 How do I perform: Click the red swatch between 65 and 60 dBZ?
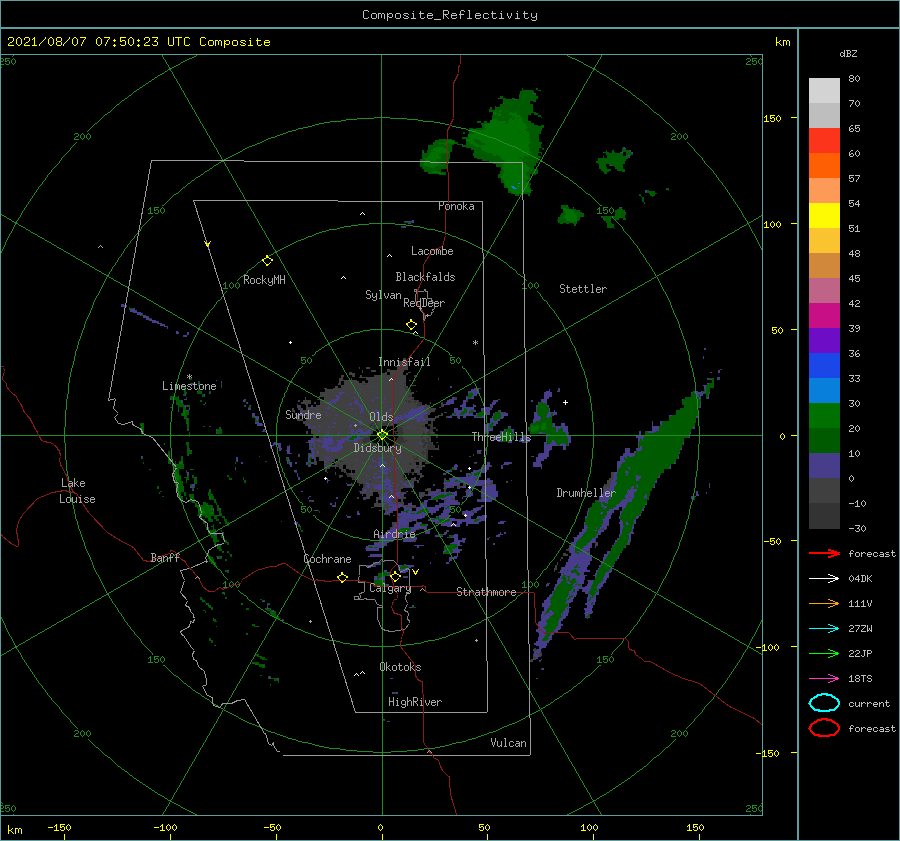824,141
